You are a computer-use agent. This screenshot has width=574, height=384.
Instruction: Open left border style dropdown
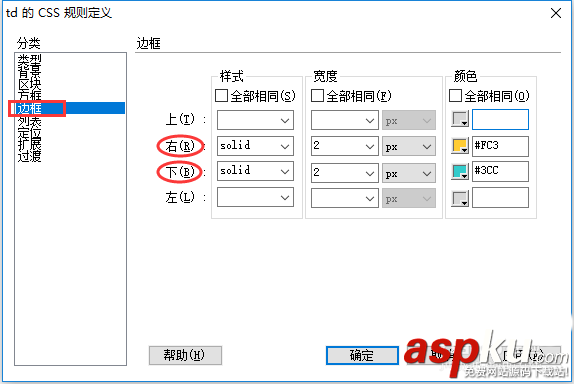pos(255,197)
